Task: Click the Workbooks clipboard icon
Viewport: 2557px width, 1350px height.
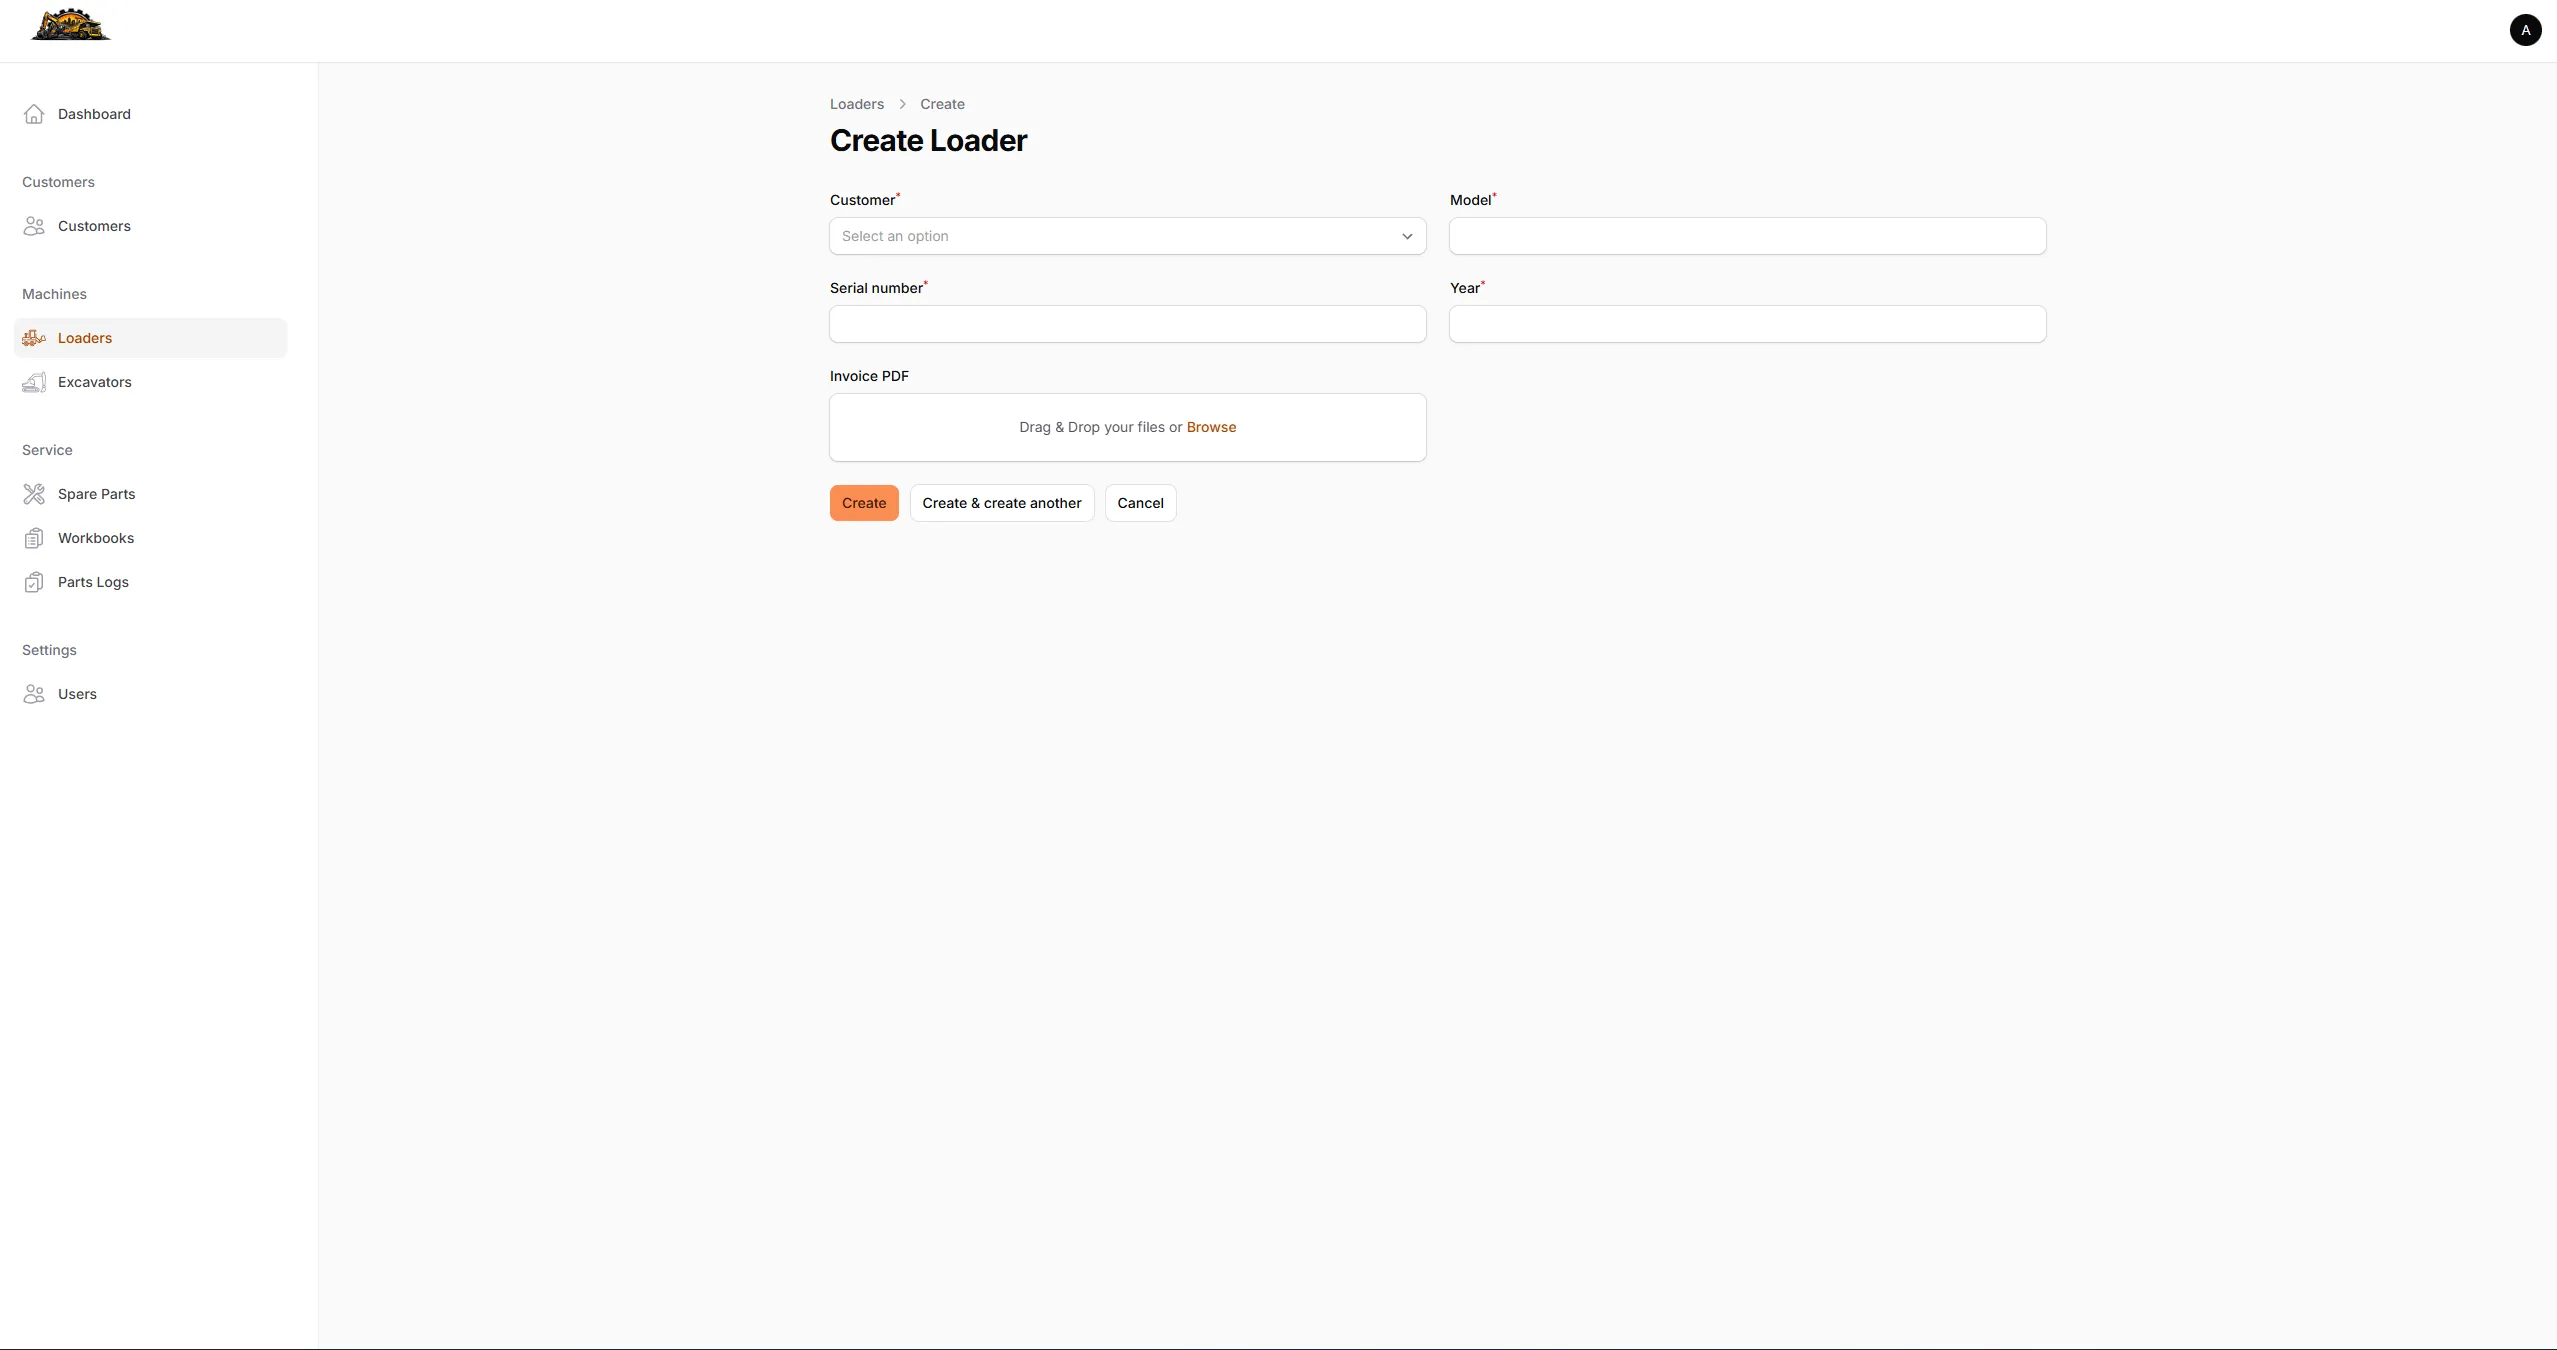Action: click(34, 538)
